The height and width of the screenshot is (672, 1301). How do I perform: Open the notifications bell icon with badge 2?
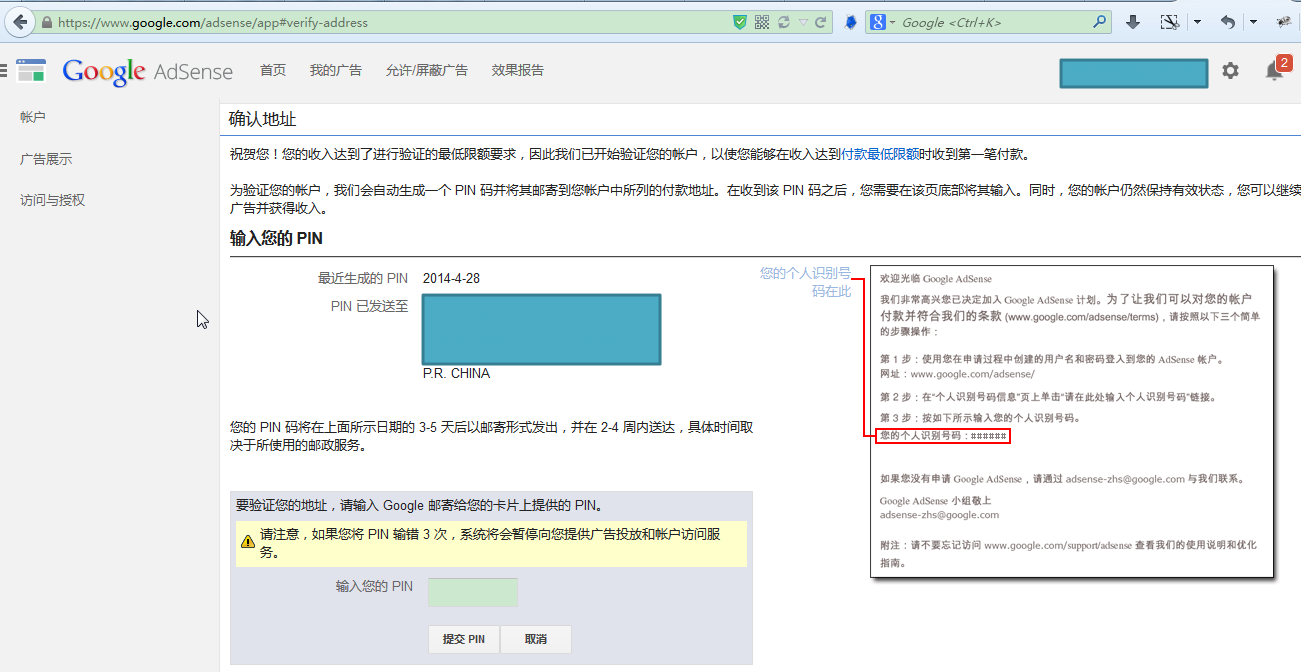coord(1274,70)
